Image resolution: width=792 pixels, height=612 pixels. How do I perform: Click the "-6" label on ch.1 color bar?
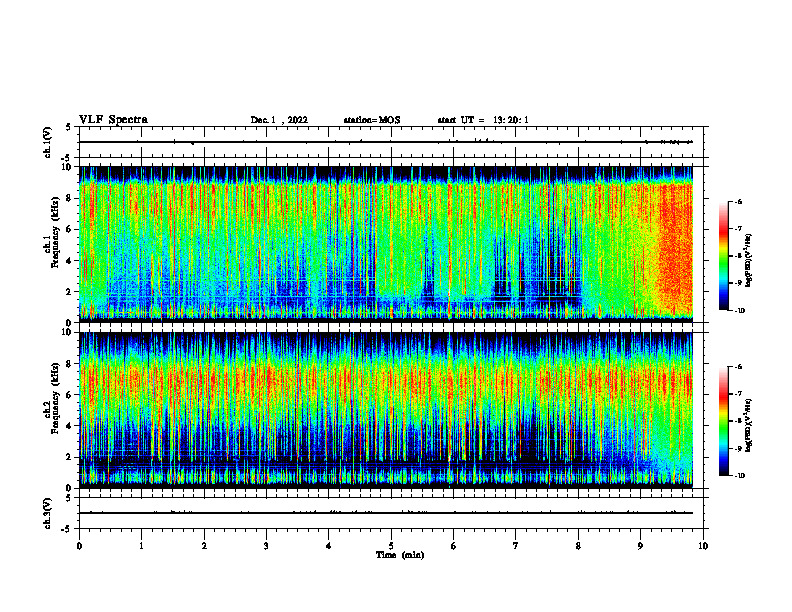(738, 202)
